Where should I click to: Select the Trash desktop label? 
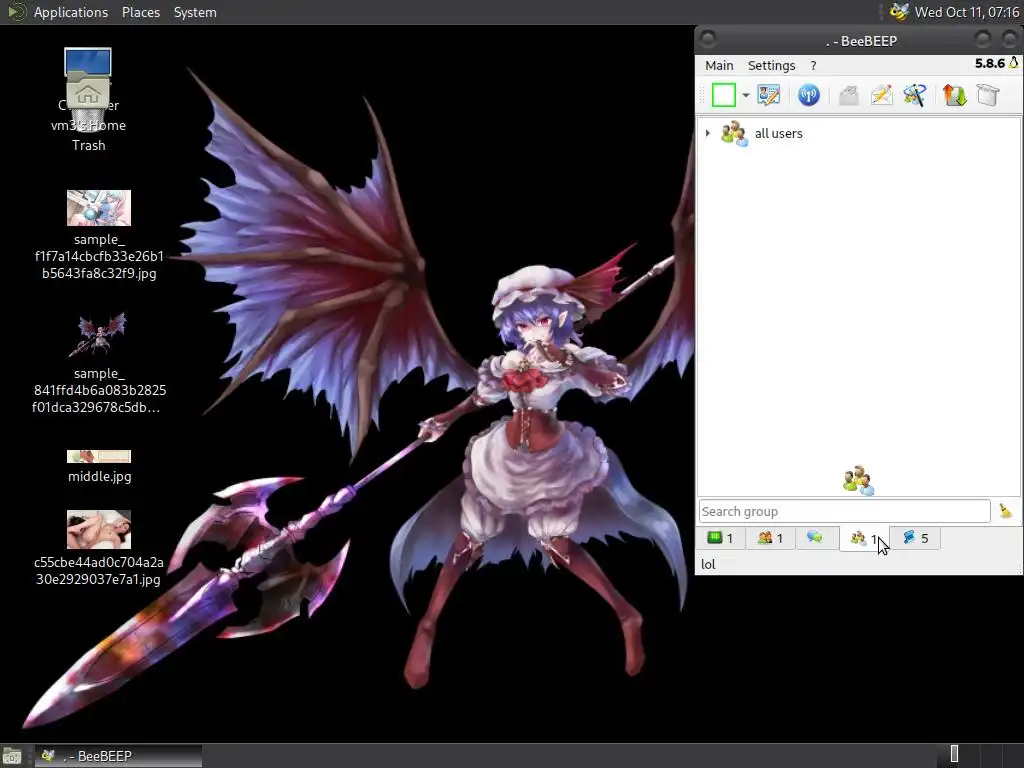tap(88, 146)
